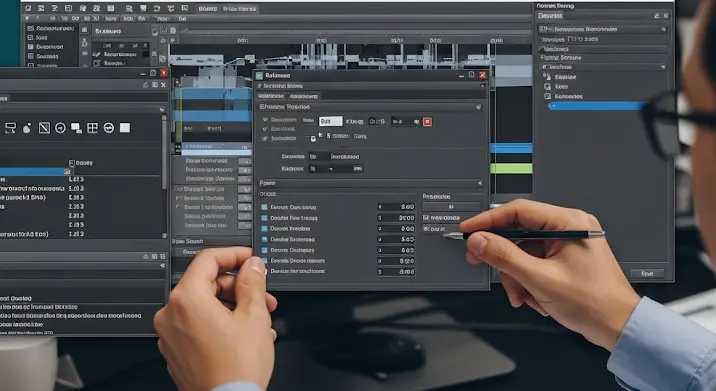Click the circle-with-center-dot icon in left window
Screen dimensions: 716x391
pos(60,128)
